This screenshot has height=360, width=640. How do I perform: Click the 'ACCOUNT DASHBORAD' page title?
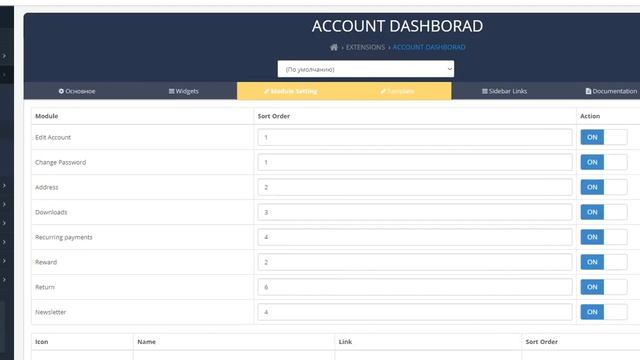pos(398,26)
